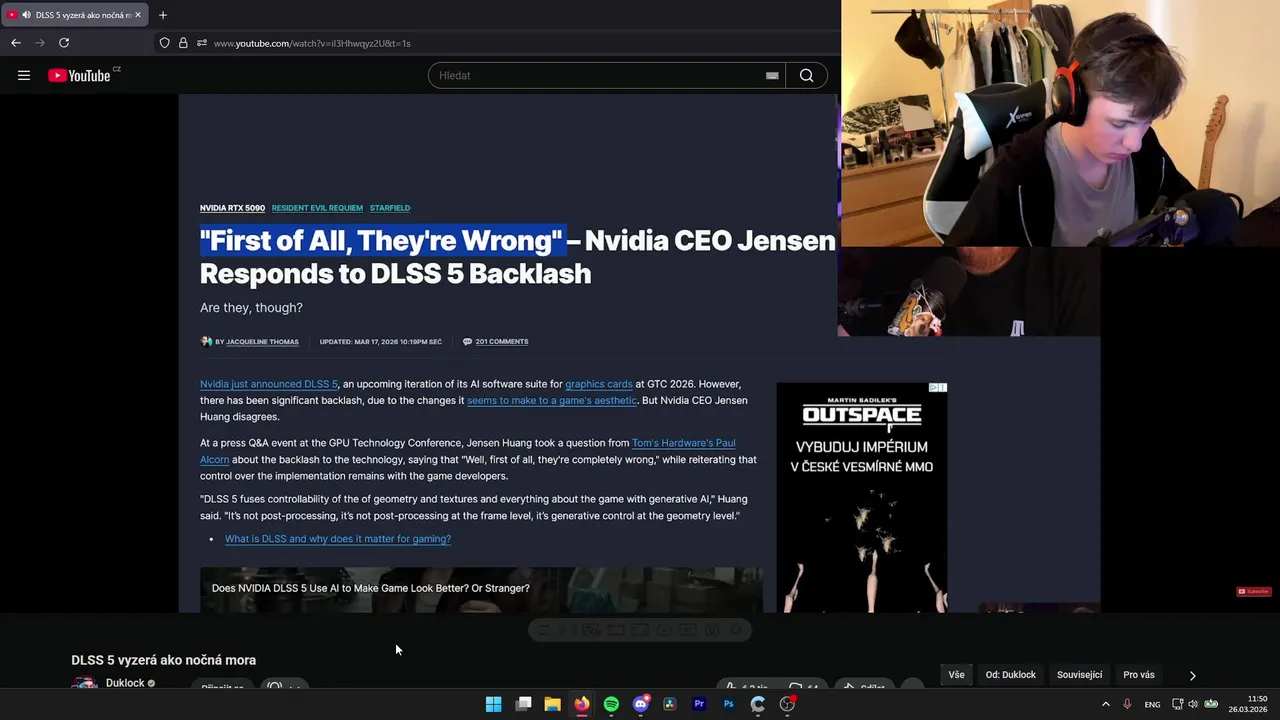This screenshot has width=1280, height=720.
Task: Click the subtitle Are they, though?
Action: point(251,308)
